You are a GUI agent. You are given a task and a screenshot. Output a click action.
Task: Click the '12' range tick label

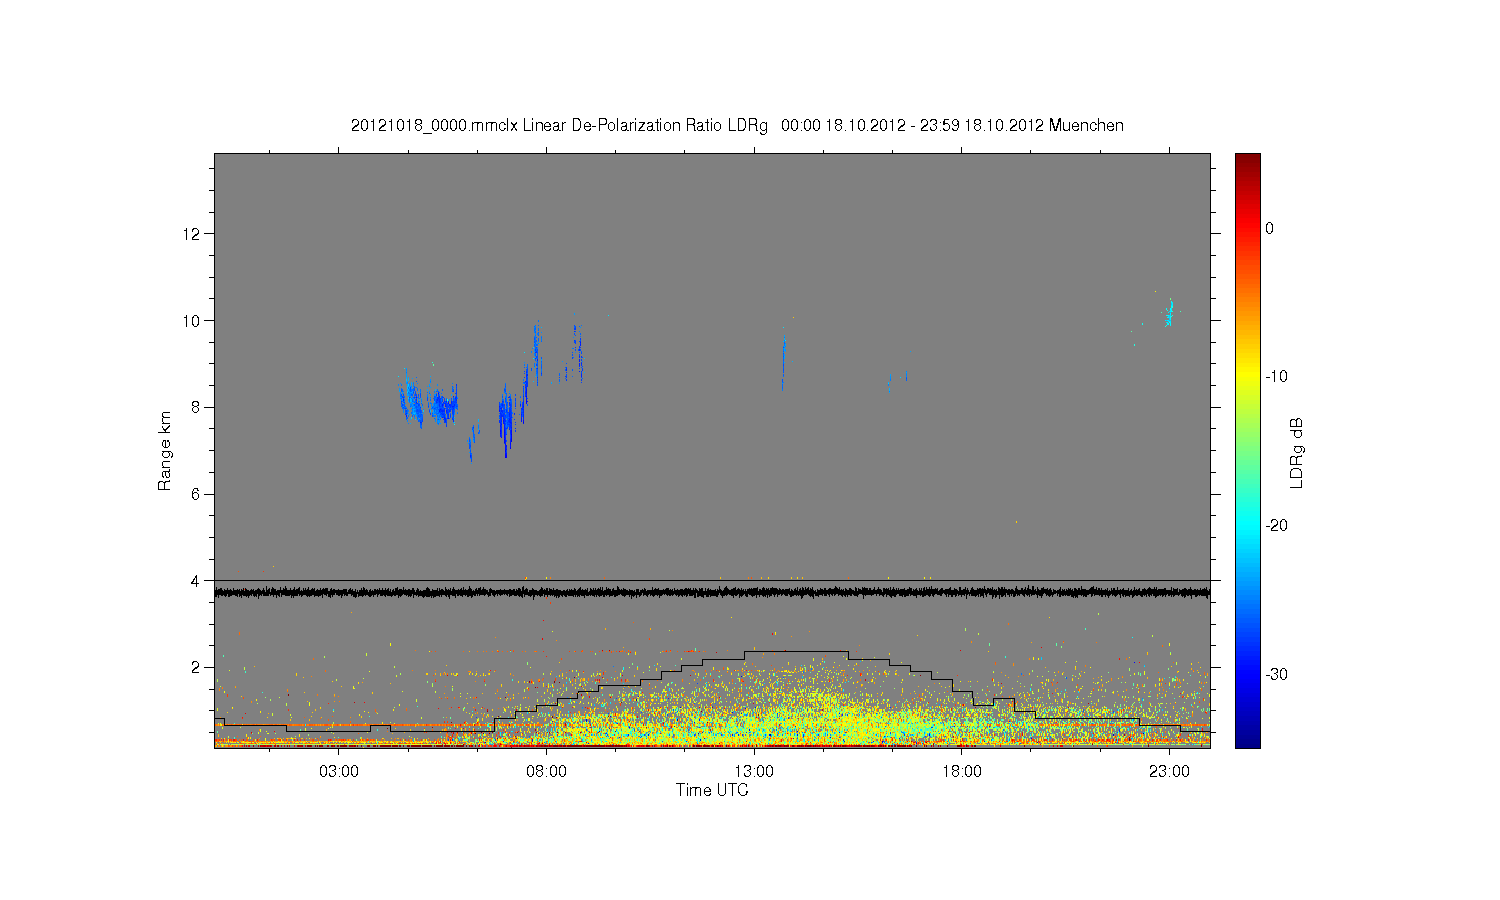point(192,234)
